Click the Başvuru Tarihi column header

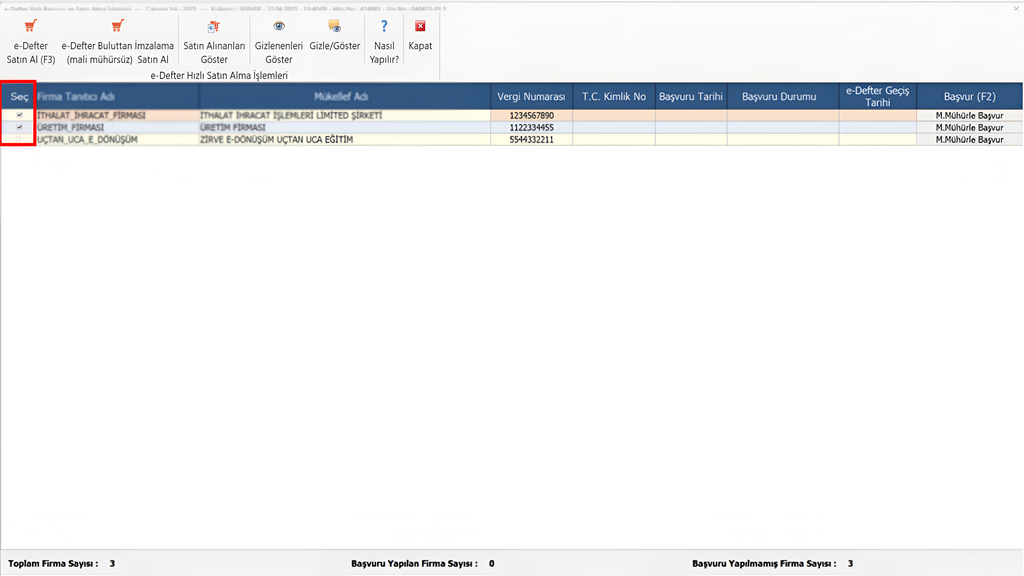[x=691, y=97]
